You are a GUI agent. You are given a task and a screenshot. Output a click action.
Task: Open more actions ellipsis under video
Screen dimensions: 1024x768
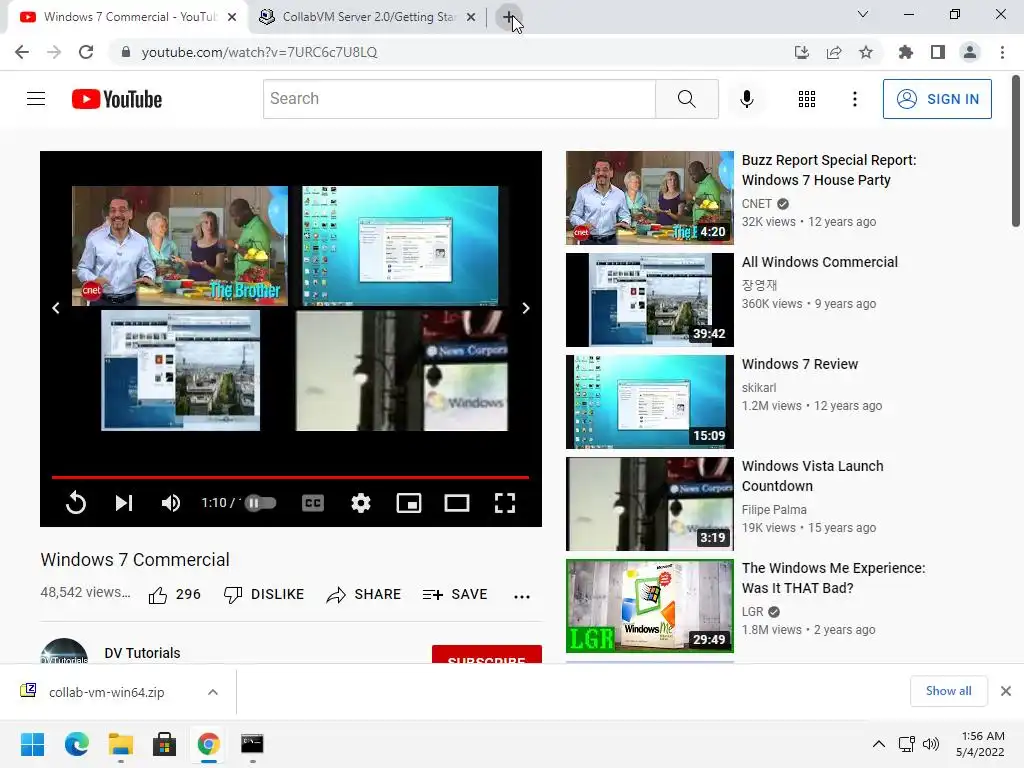pos(522,596)
